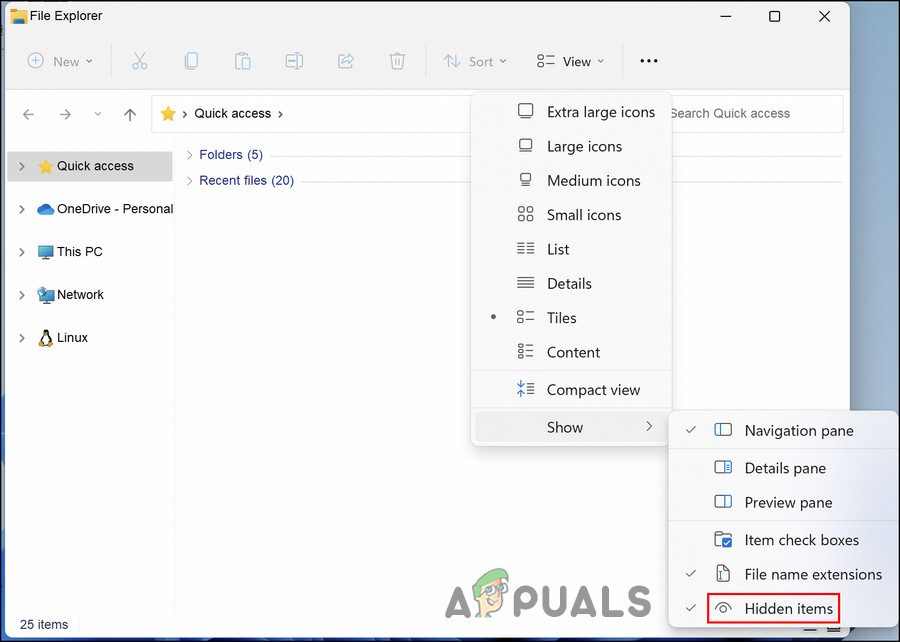
Task: Click the 25 items status text
Action: click(44, 624)
